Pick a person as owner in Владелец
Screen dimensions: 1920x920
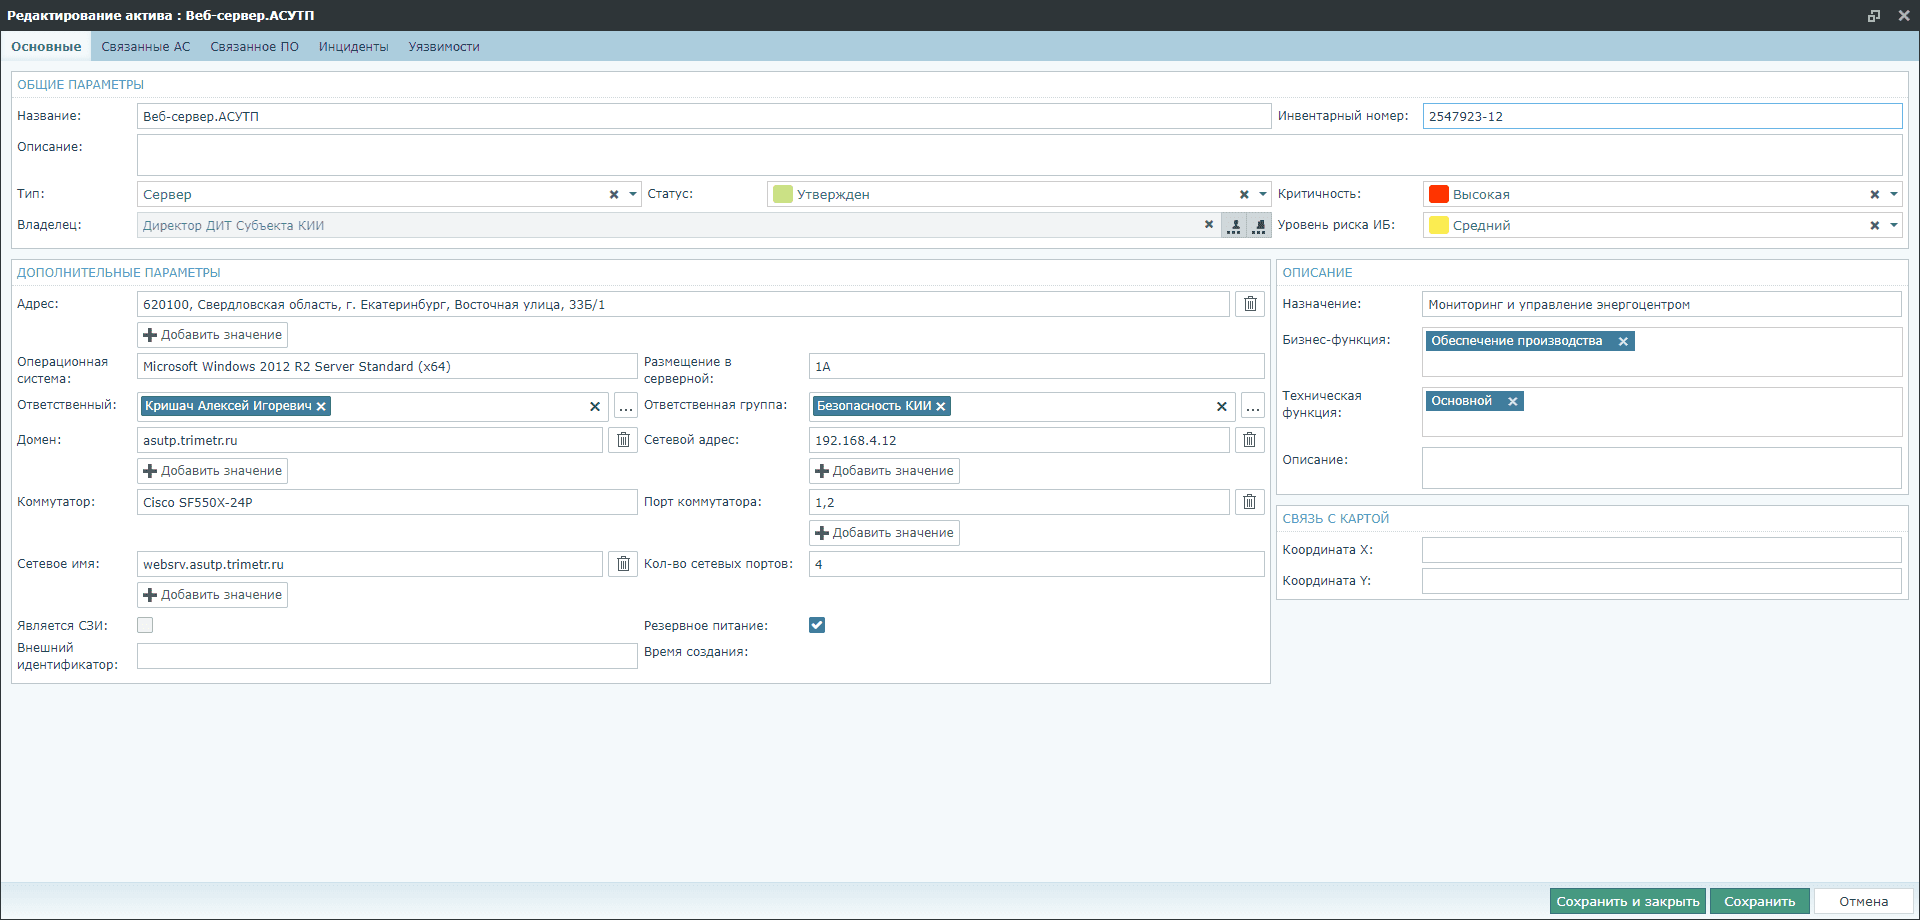(x=1234, y=225)
